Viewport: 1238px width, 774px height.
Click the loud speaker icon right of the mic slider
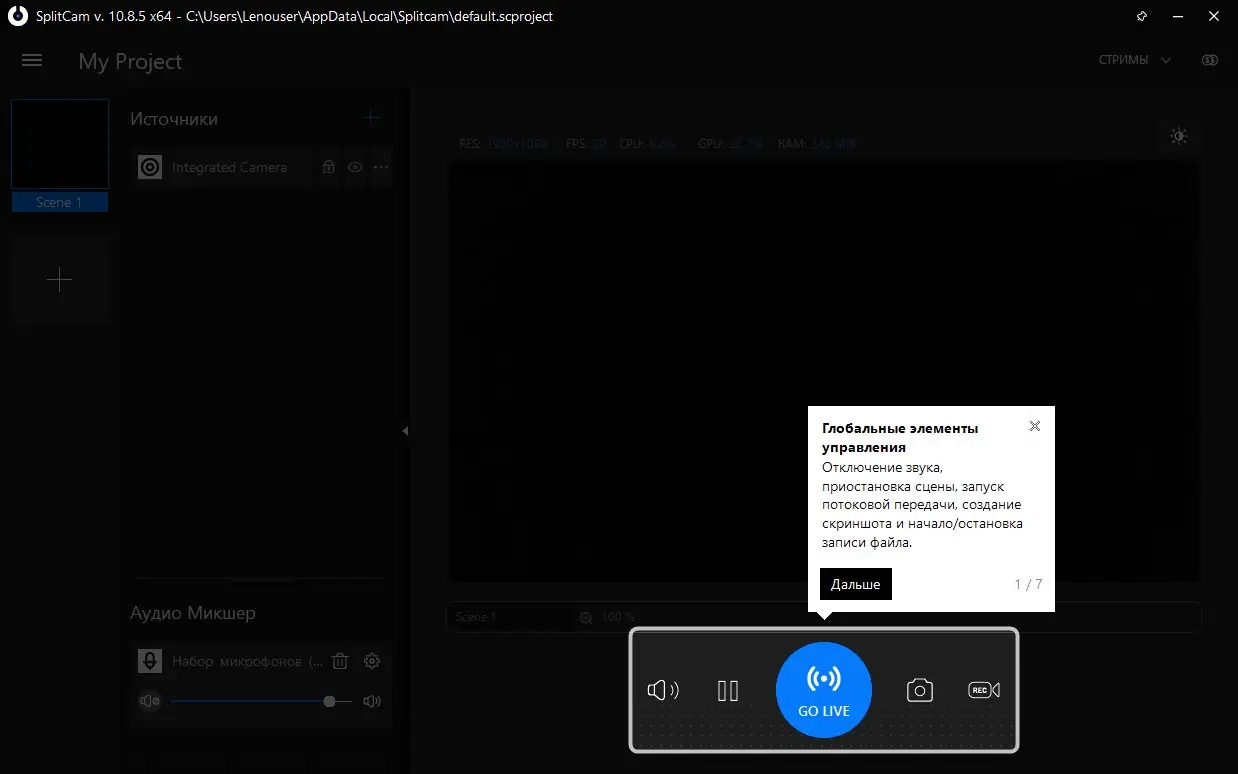(x=372, y=701)
